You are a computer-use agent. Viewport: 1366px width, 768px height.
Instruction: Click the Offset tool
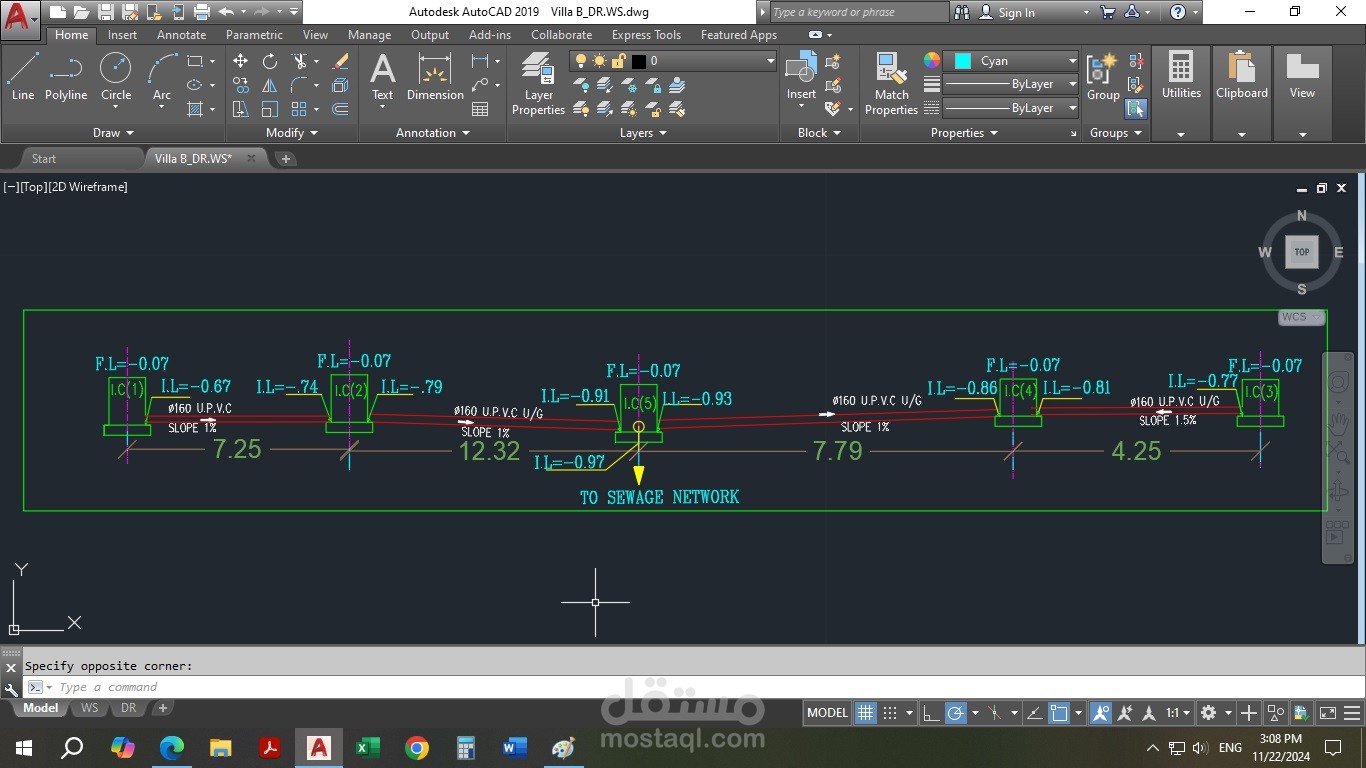[x=340, y=109]
